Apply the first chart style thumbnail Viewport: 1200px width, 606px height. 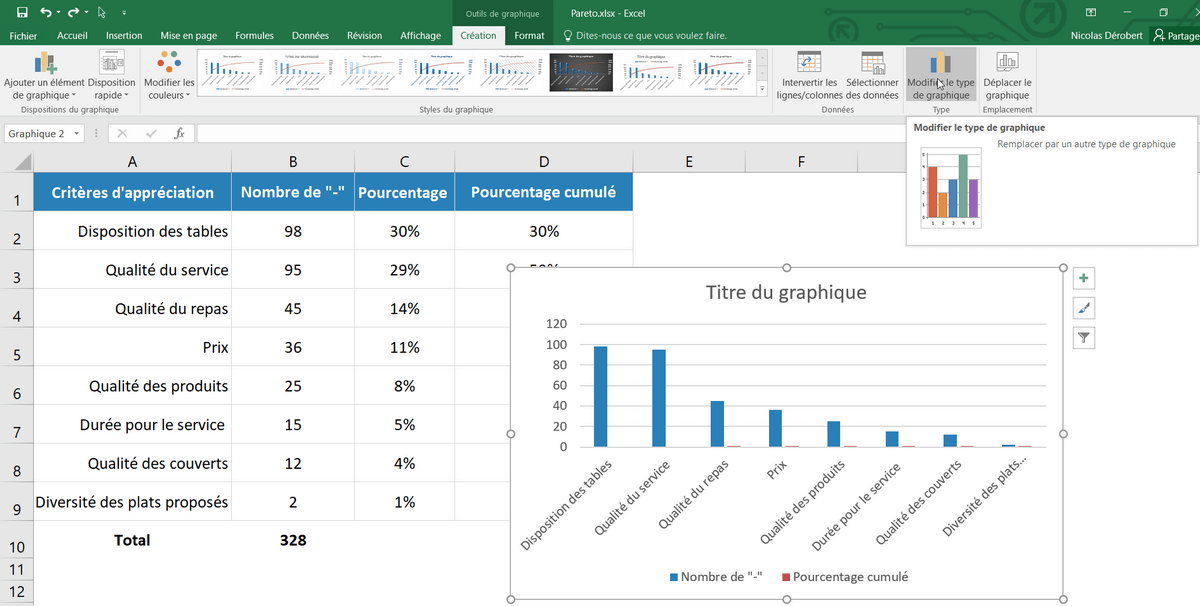coord(232,71)
